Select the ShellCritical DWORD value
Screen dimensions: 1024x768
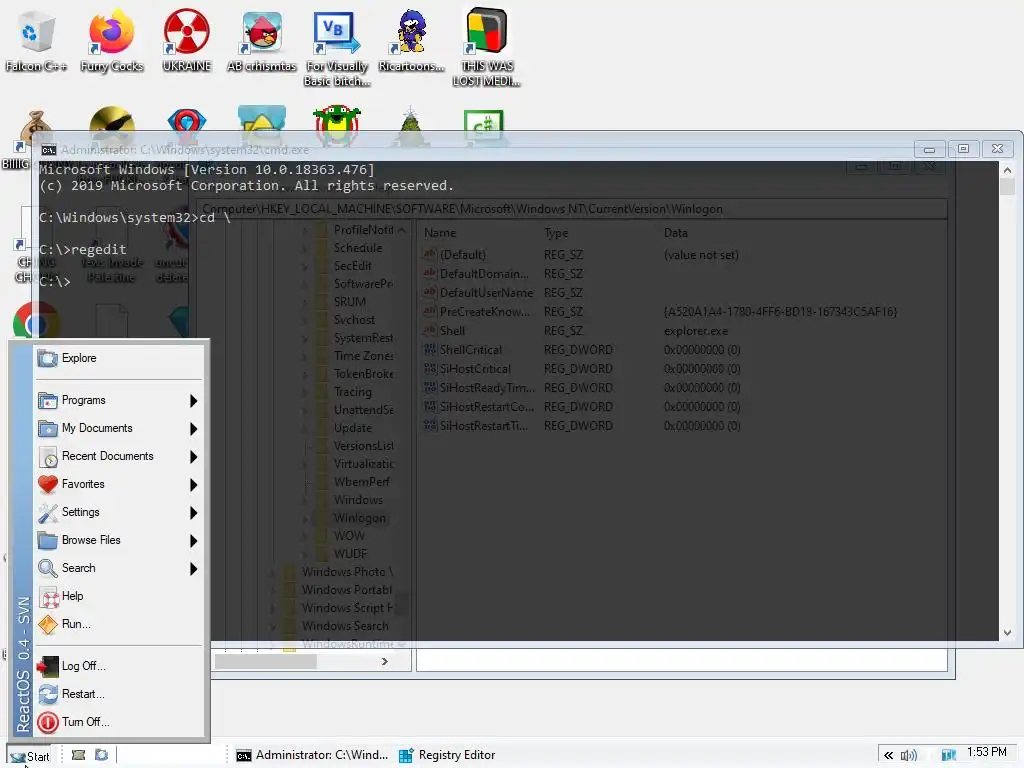[470, 349]
